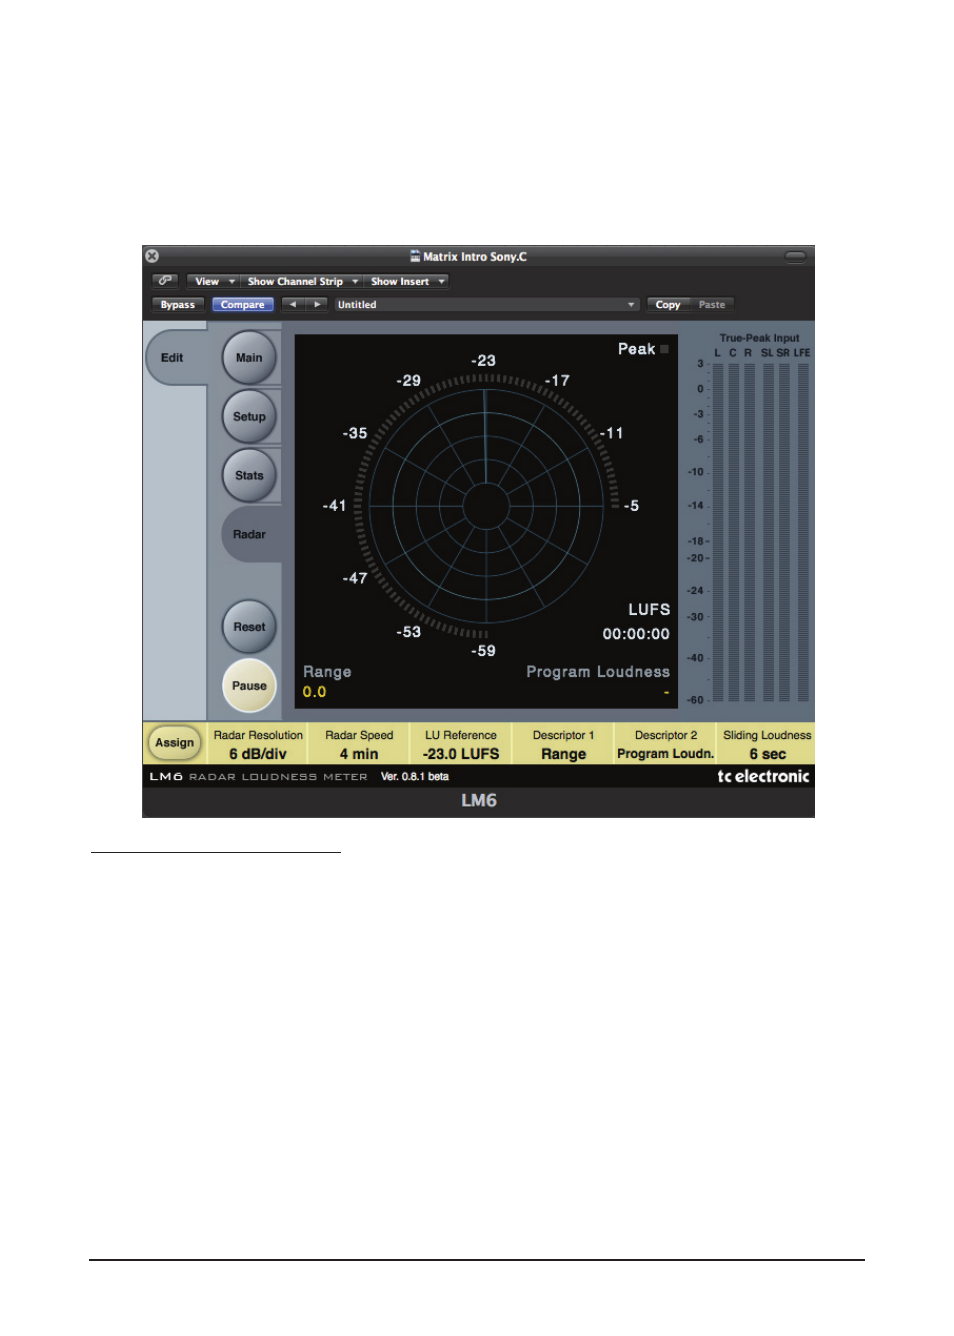
Task: Go to next preset with right arrow
Action: [x=316, y=304]
